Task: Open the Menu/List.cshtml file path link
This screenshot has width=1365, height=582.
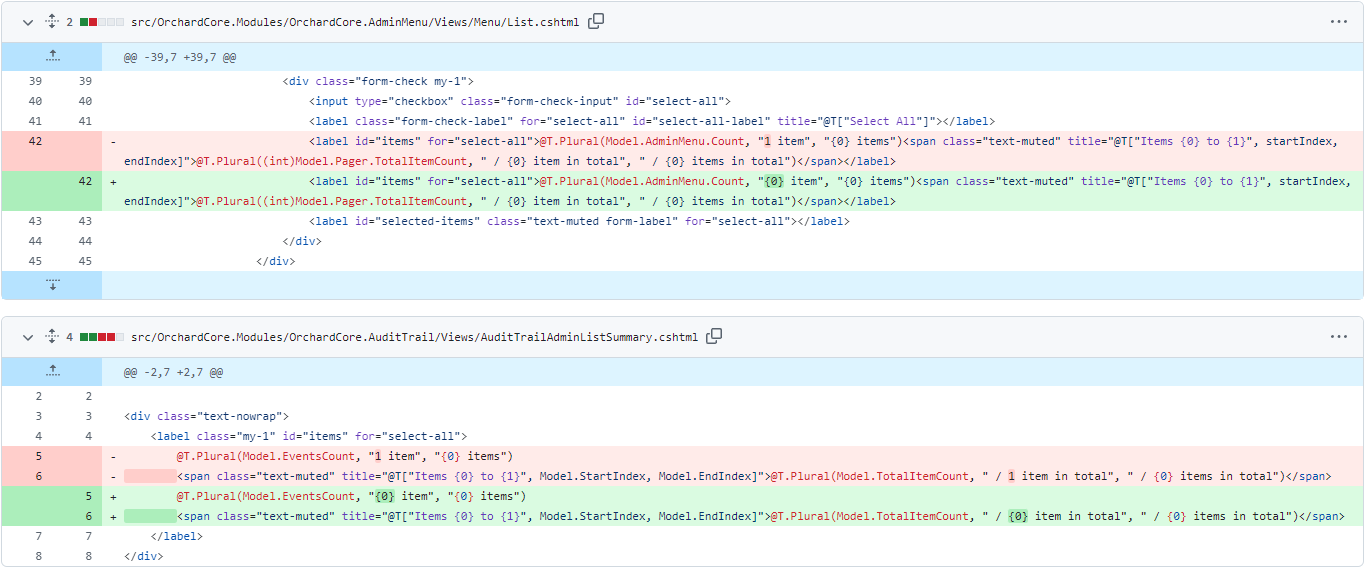Action: tap(355, 22)
